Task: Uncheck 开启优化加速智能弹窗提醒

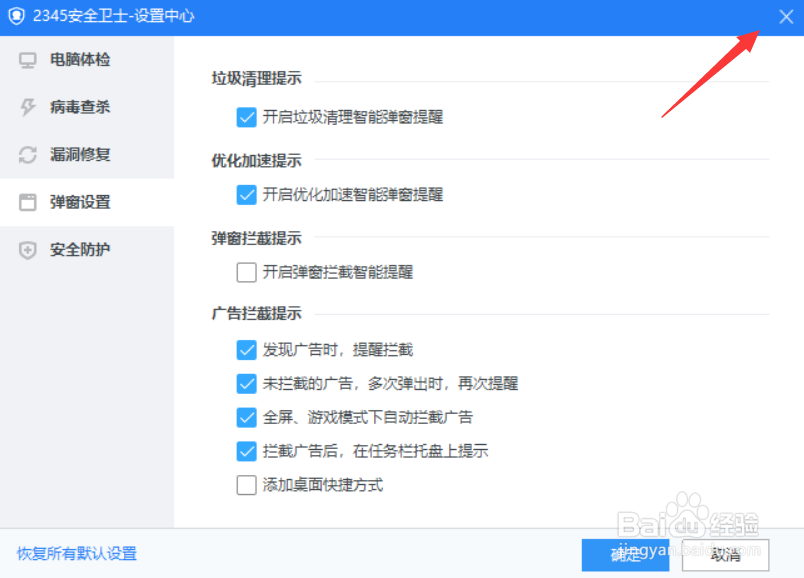Action: (x=247, y=194)
